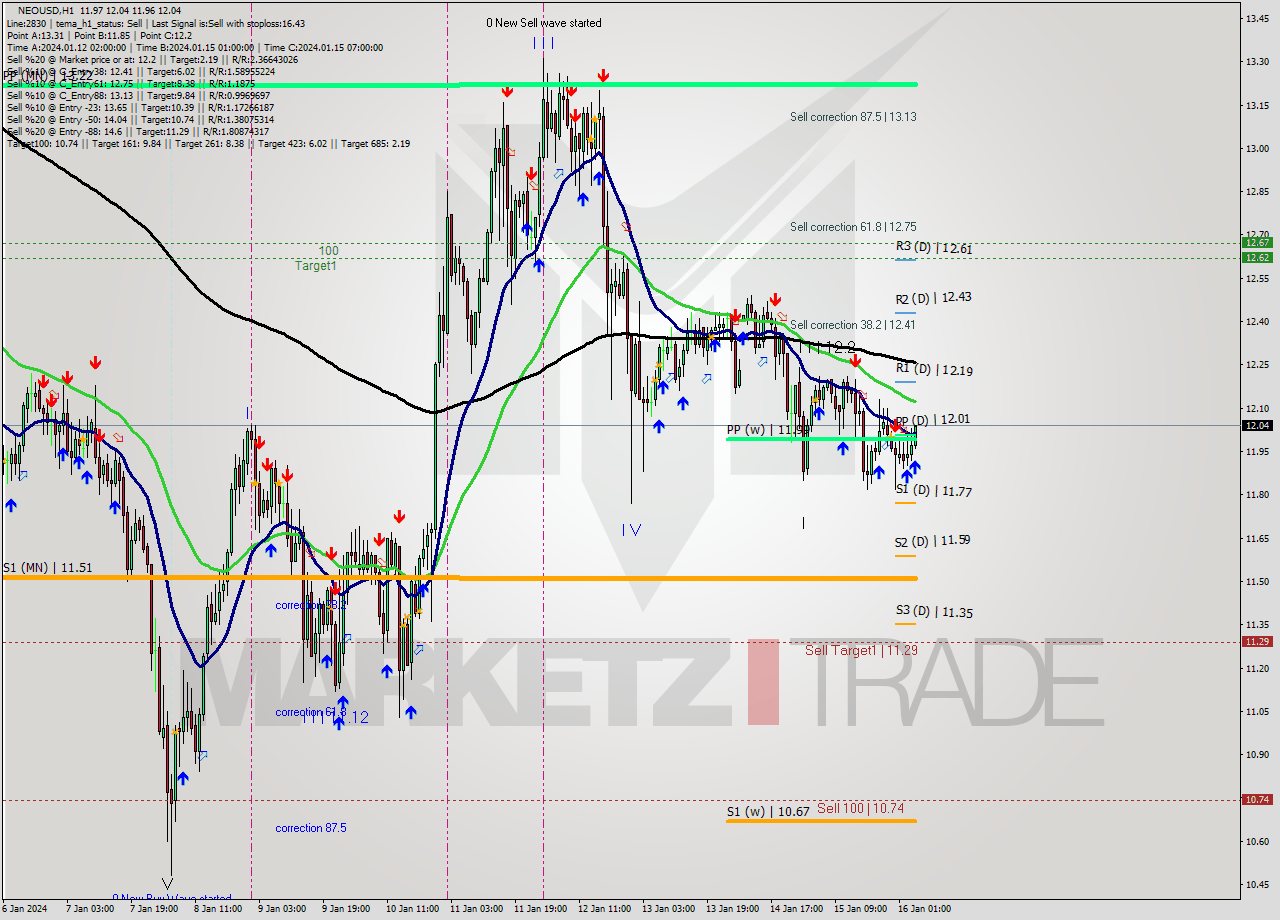The height and width of the screenshot is (920, 1280).
Task: Click the PP (D) | 12.01 pivot label
Action: [934, 420]
